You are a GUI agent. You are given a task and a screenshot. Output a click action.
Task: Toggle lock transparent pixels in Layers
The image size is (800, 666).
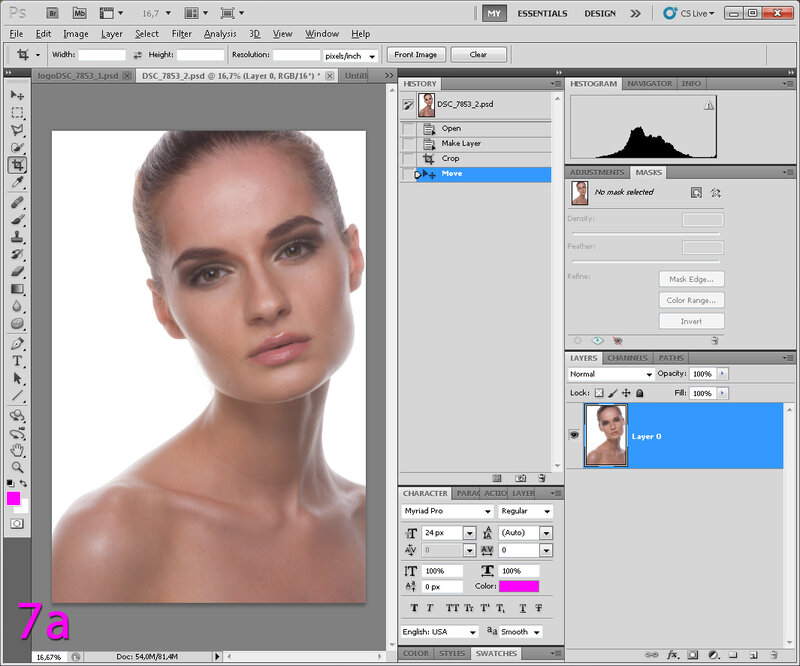pos(599,393)
